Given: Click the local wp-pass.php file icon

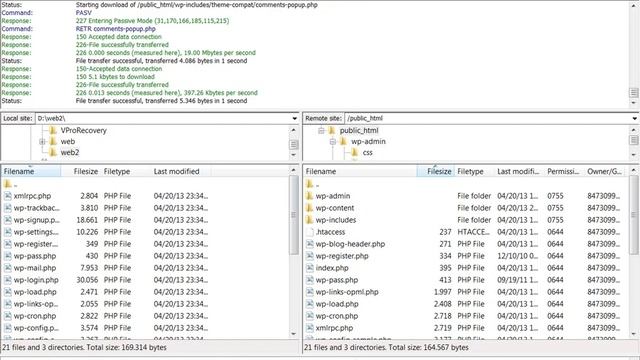Looking at the screenshot, I should click(x=7, y=256).
